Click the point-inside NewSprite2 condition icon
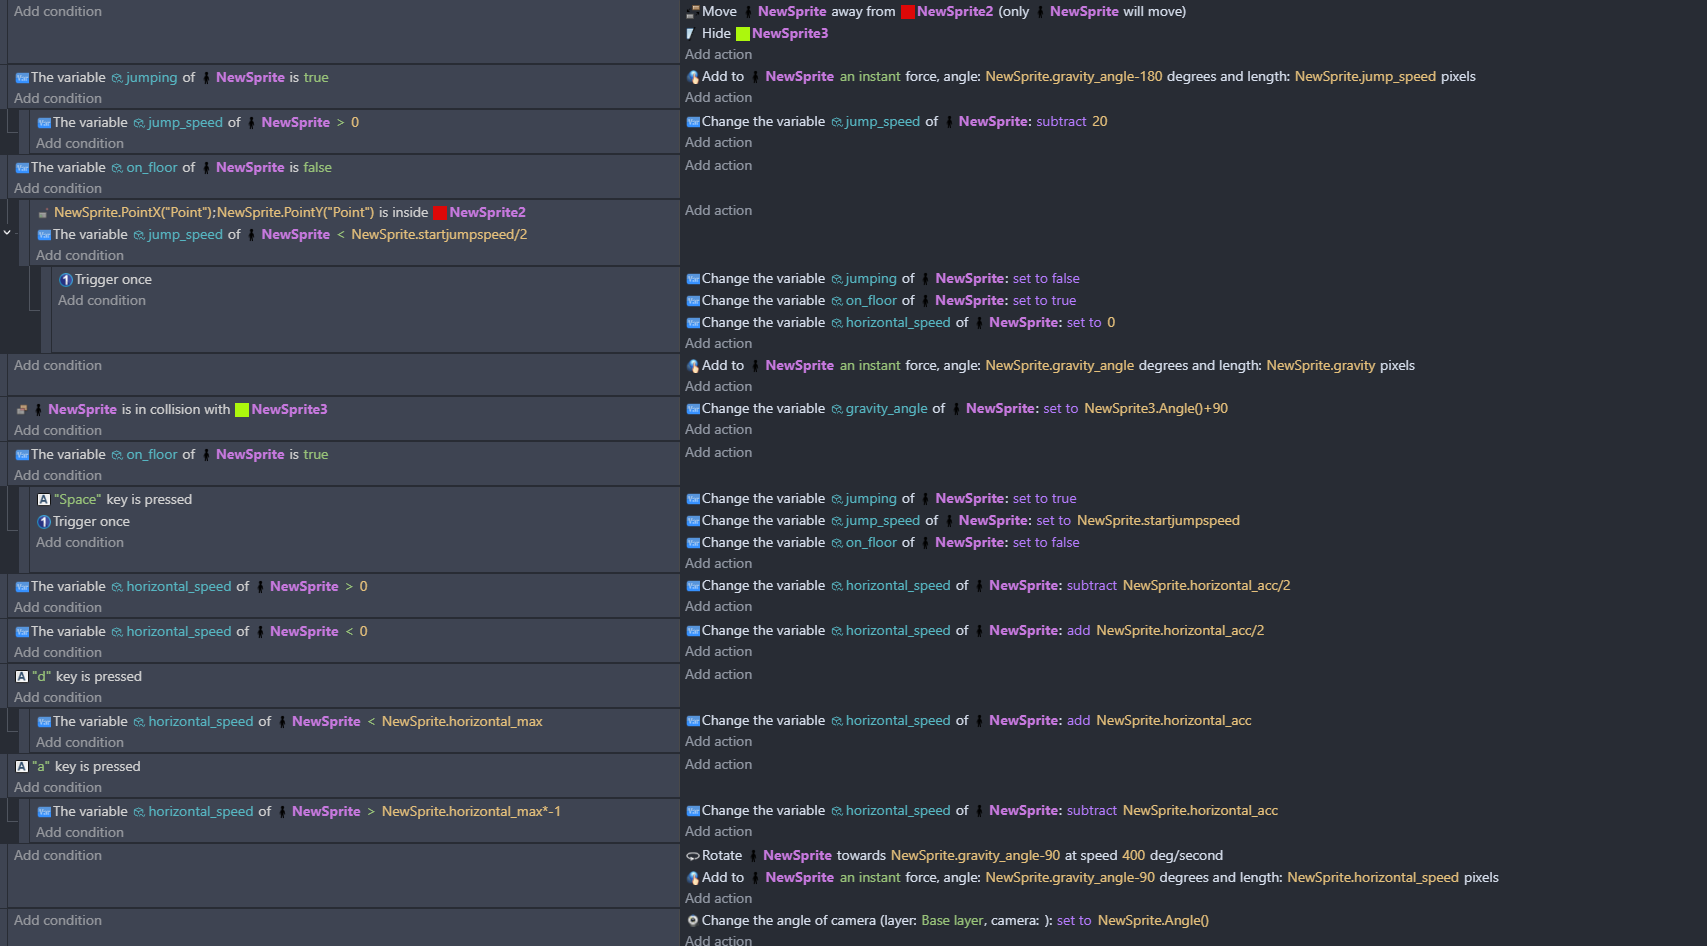Viewport: 1707px width, 946px height. click(x=44, y=213)
